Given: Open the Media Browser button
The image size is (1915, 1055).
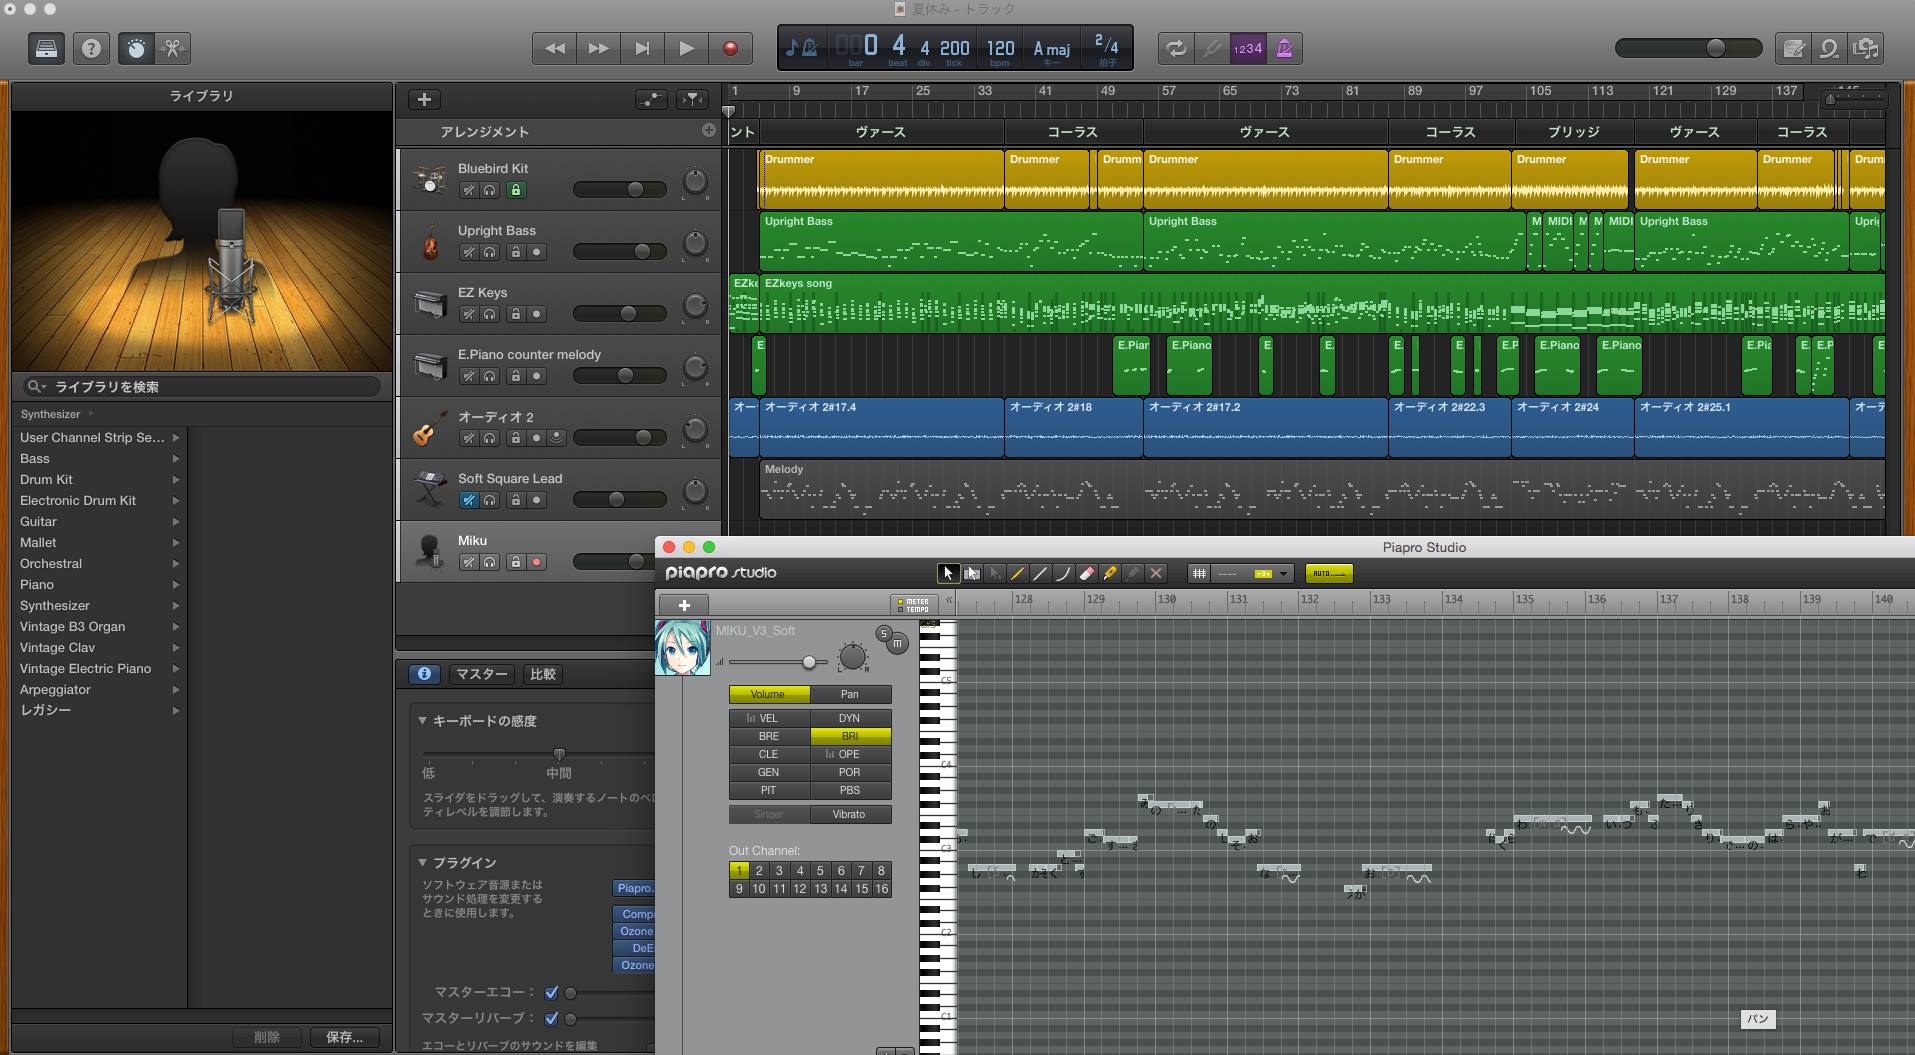Looking at the screenshot, I should click(1865, 48).
